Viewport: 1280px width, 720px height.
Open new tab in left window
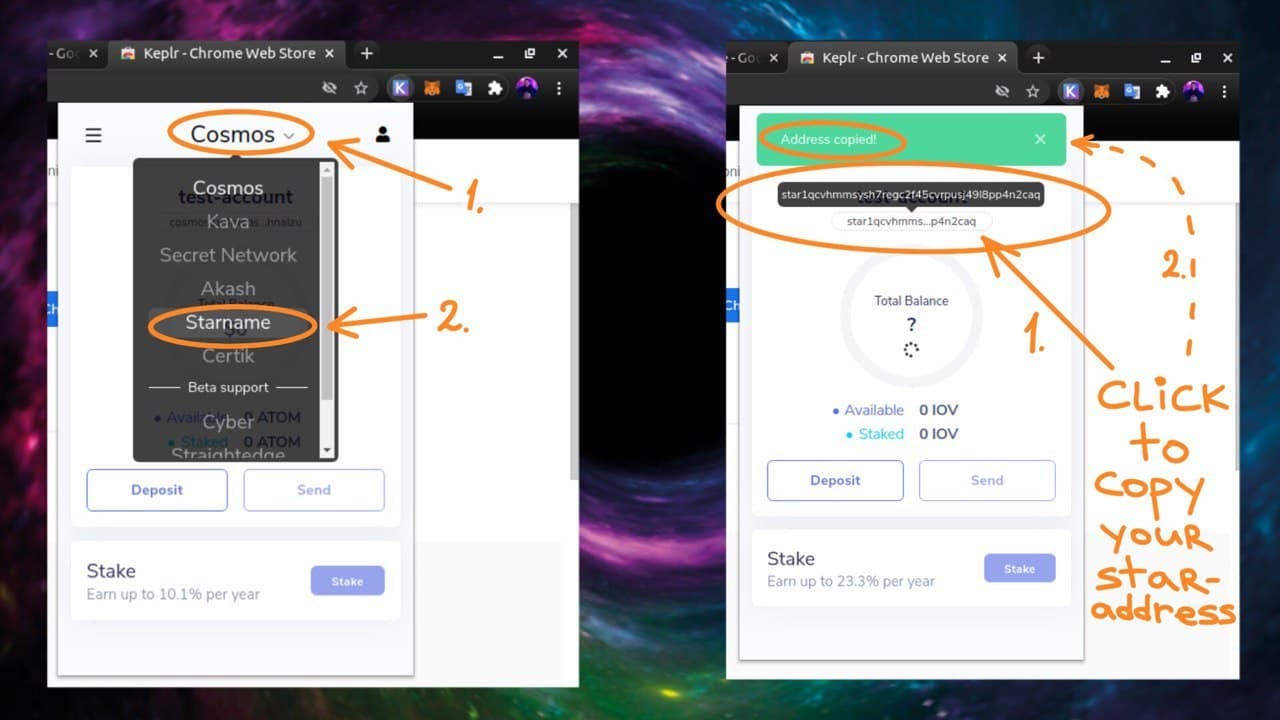pyautogui.click(x=366, y=53)
